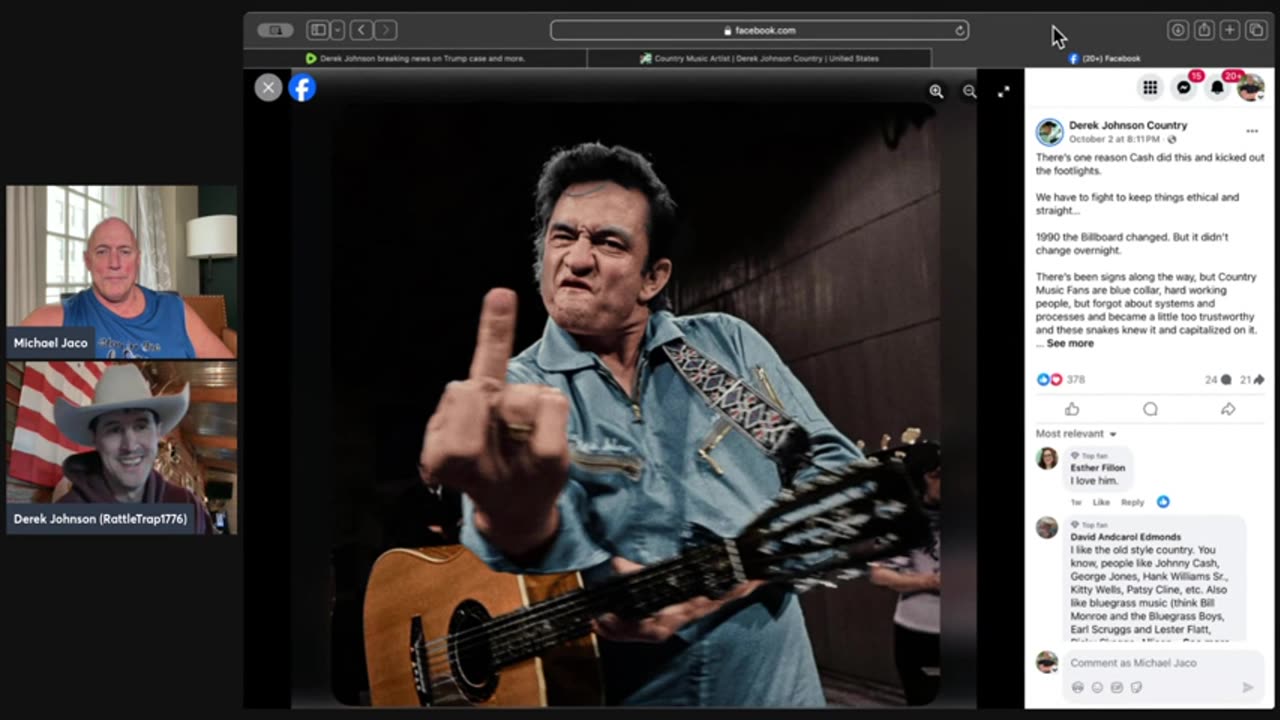Click the Safari share button
Viewport: 1280px width, 720px height.
(1204, 30)
